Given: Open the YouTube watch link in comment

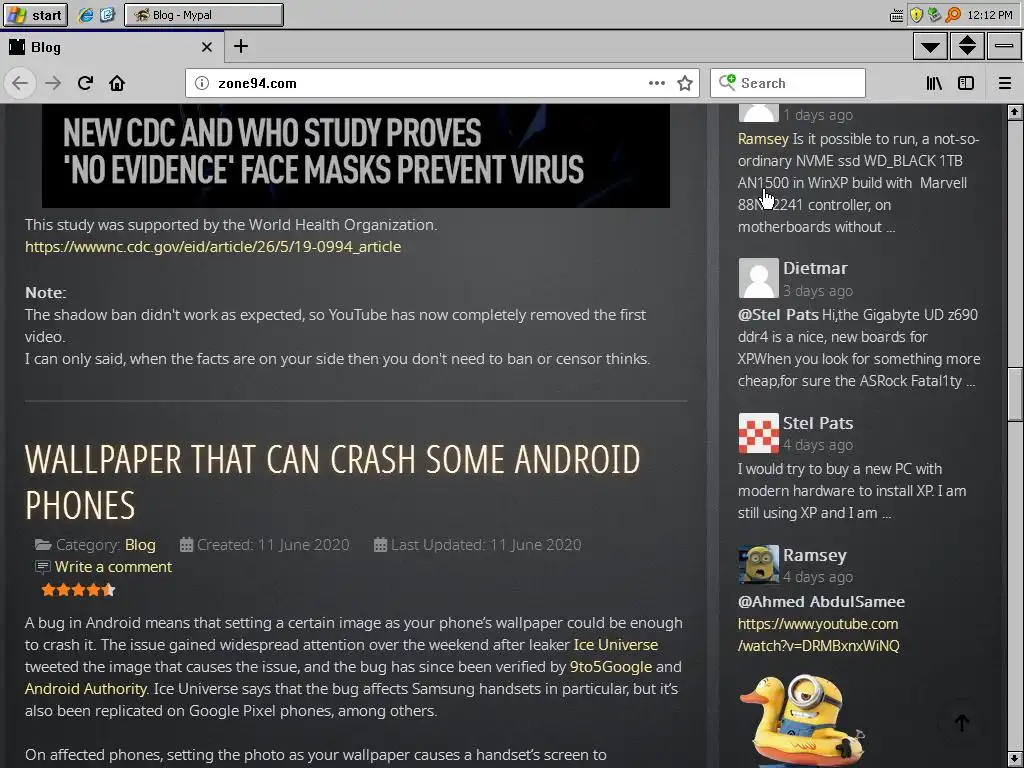Looking at the screenshot, I should coord(818,635).
